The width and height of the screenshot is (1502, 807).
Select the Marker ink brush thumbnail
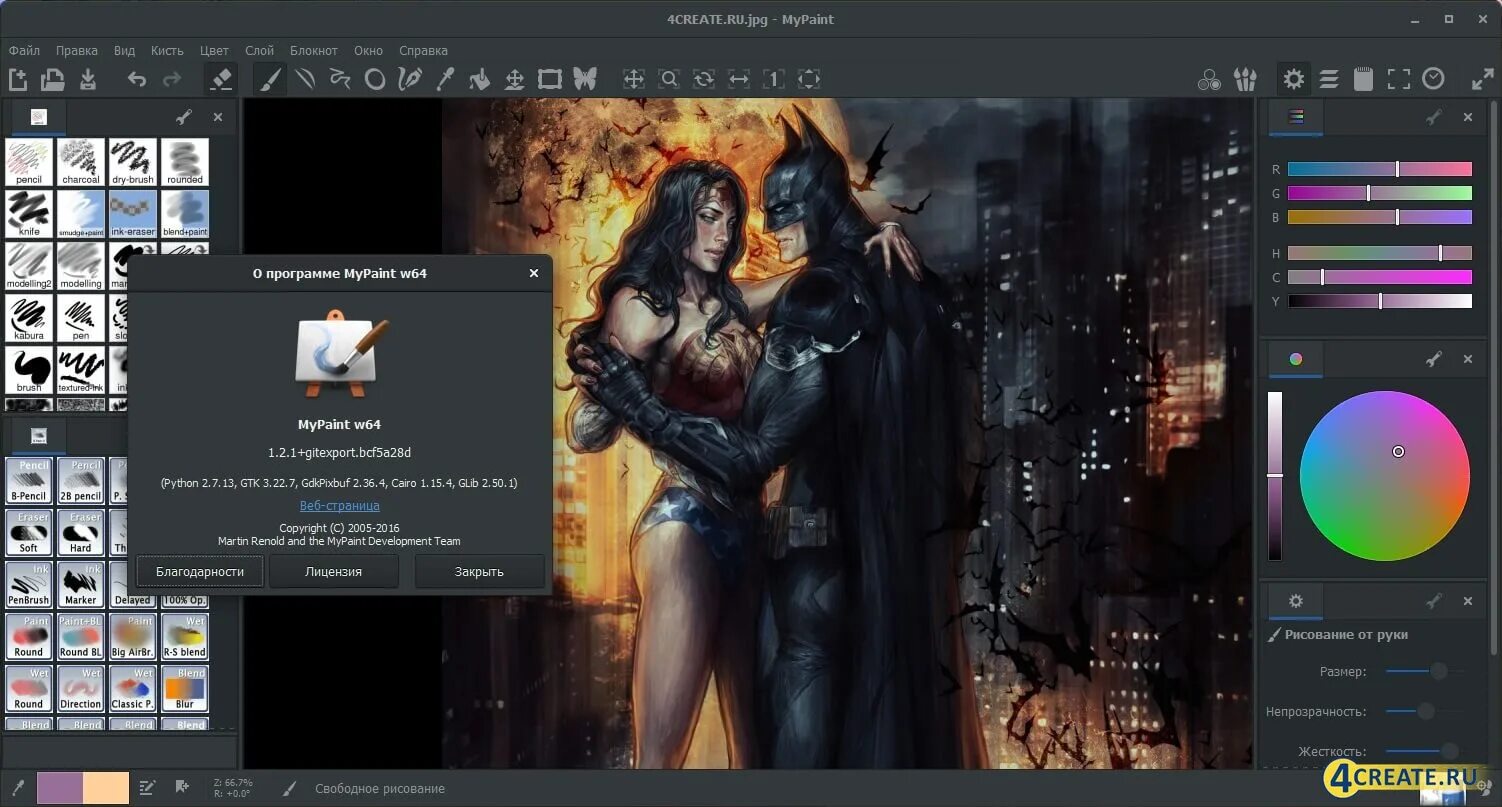(81, 584)
